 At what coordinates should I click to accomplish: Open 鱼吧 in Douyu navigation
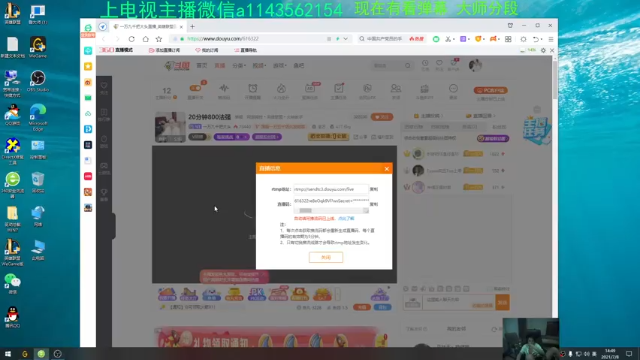(299, 65)
